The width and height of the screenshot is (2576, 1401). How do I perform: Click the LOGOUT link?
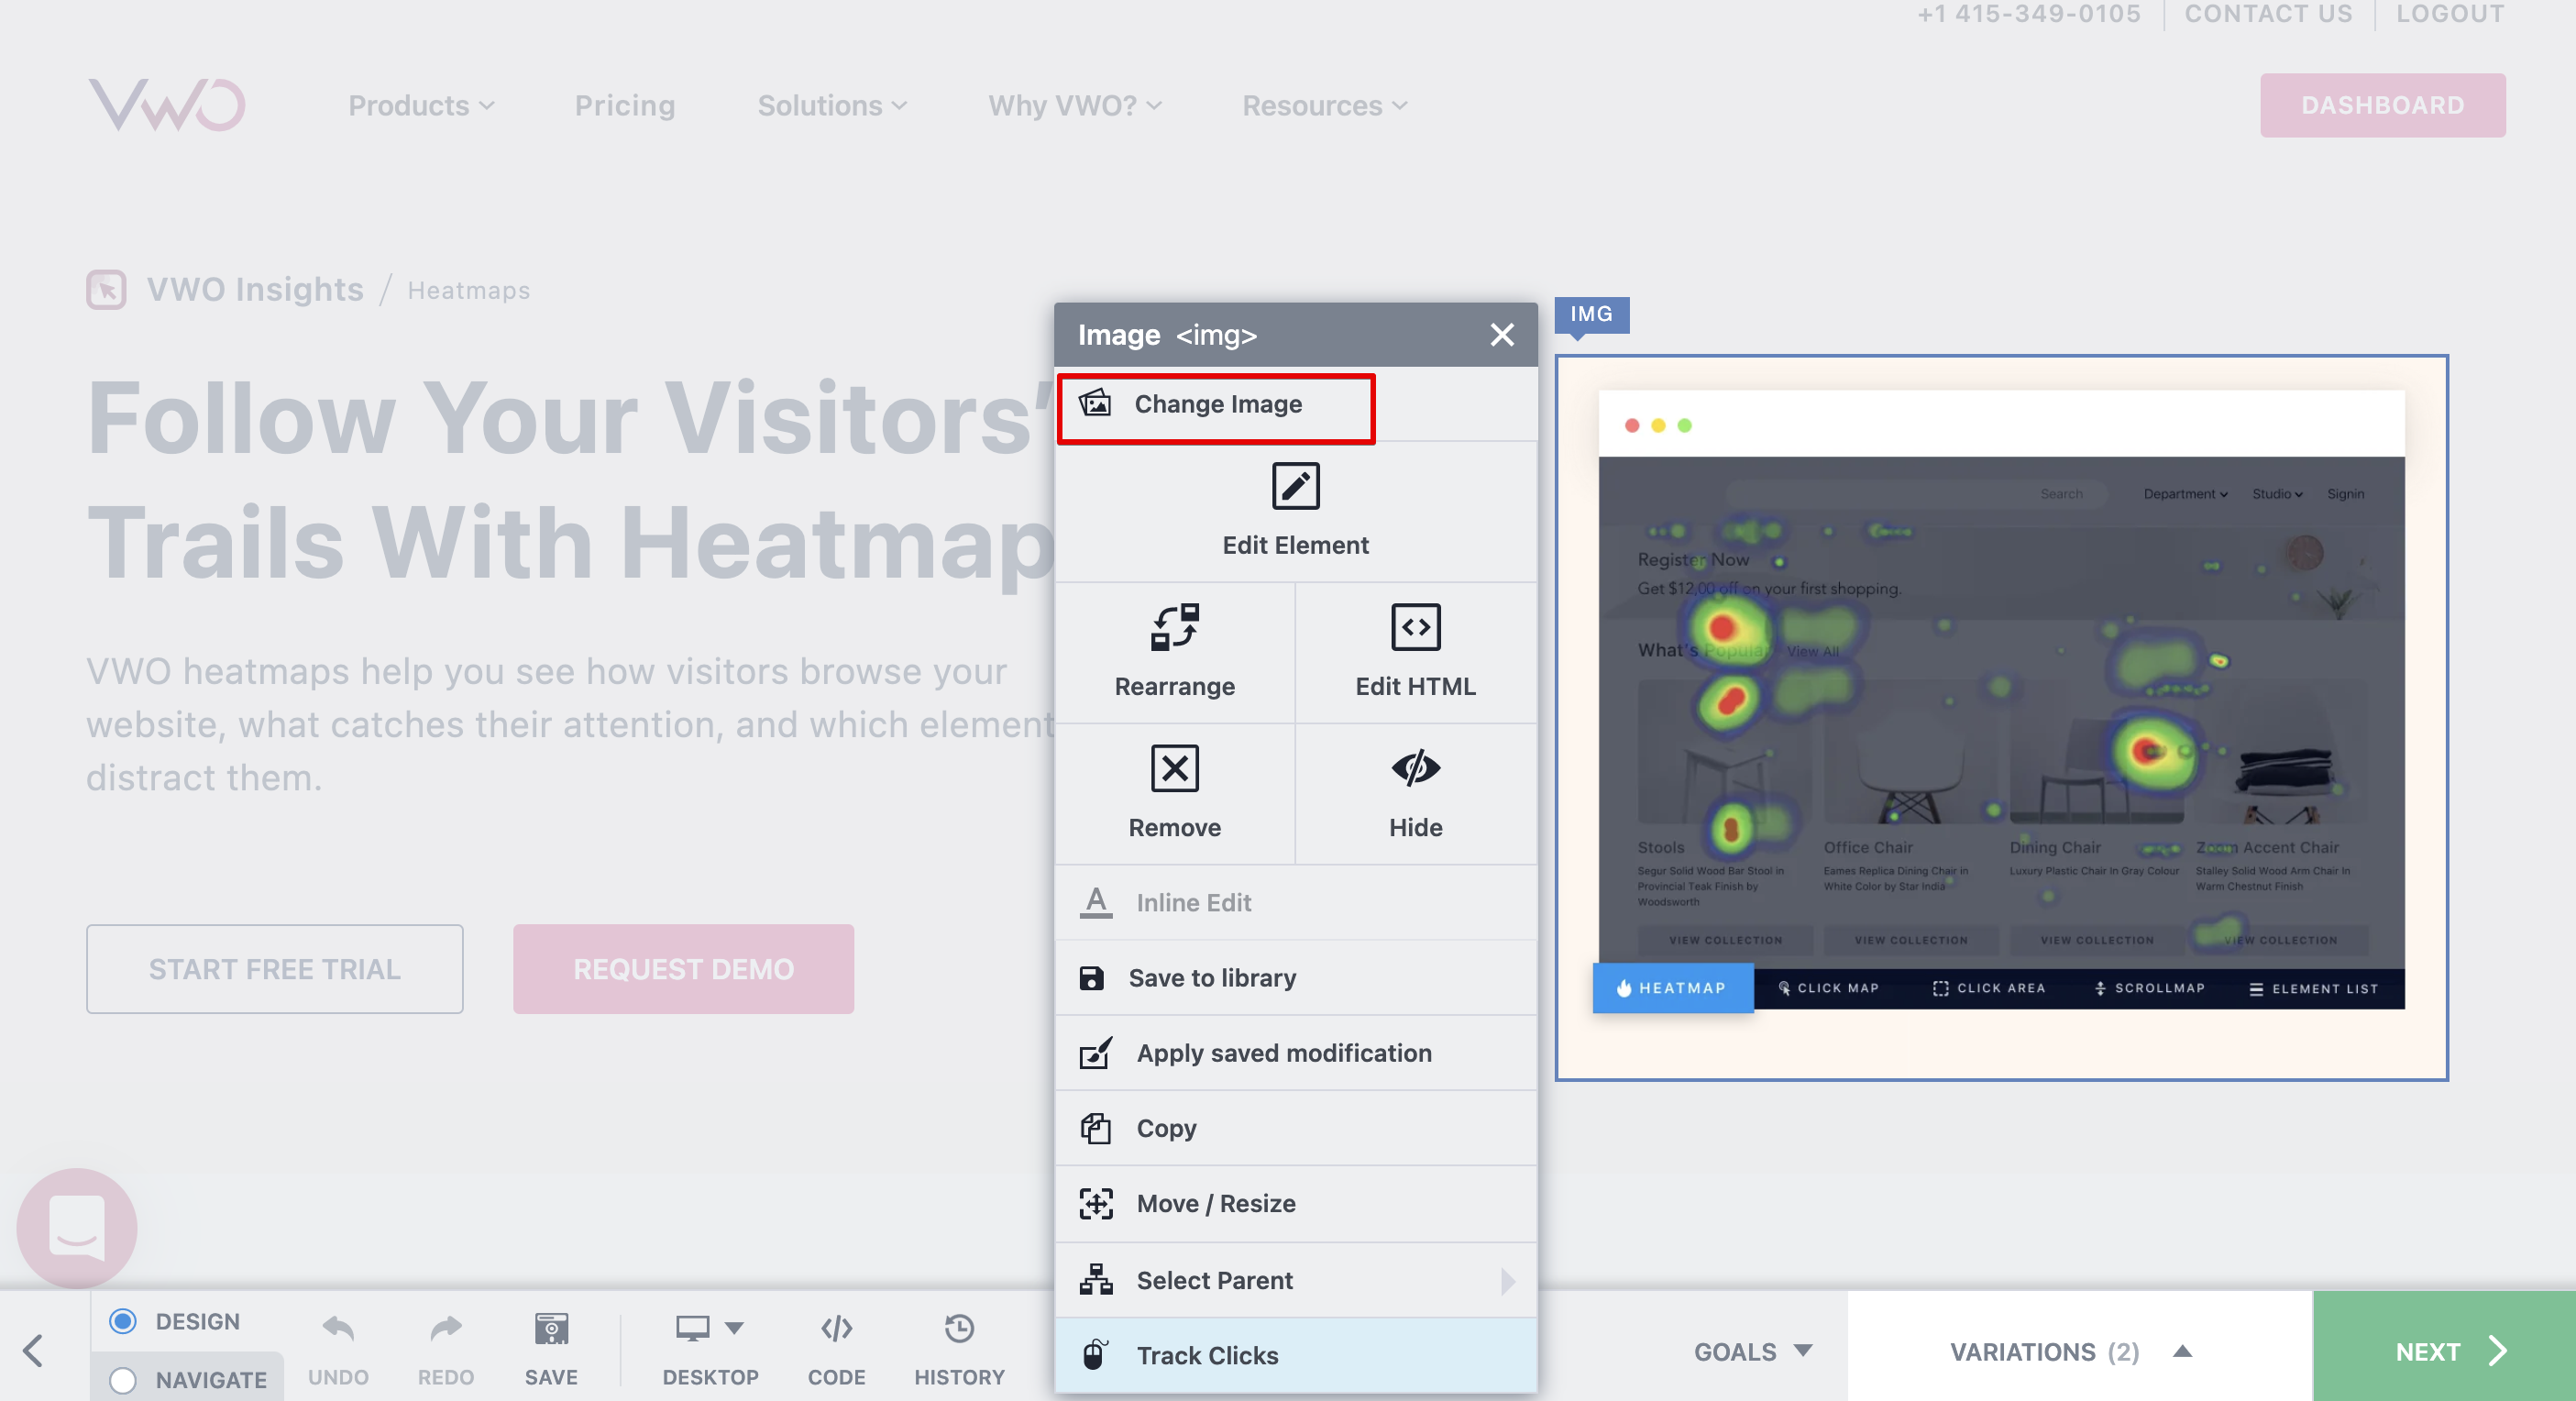(2450, 13)
